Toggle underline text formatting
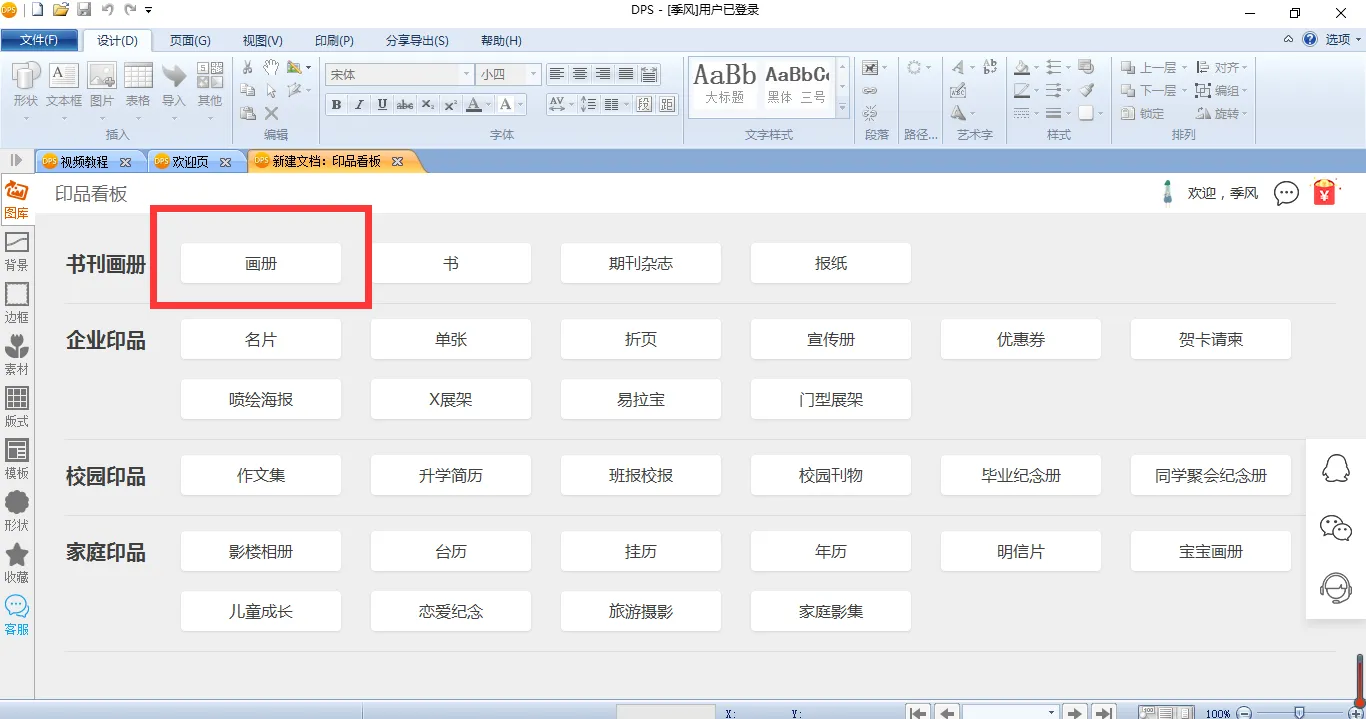 [382, 105]
